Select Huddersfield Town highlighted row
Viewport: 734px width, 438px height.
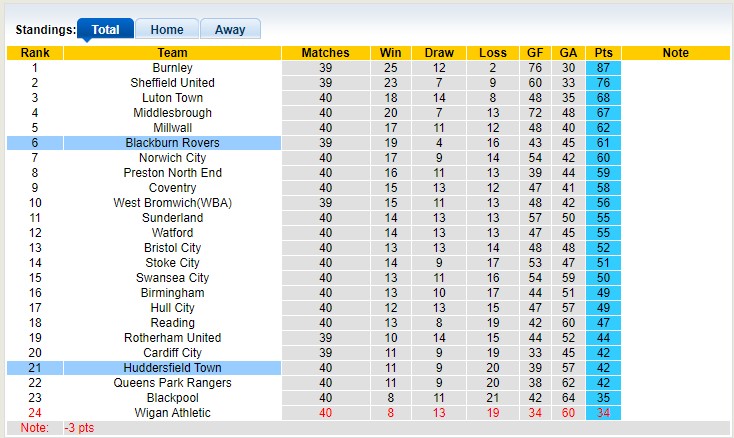tap(172, 368)
